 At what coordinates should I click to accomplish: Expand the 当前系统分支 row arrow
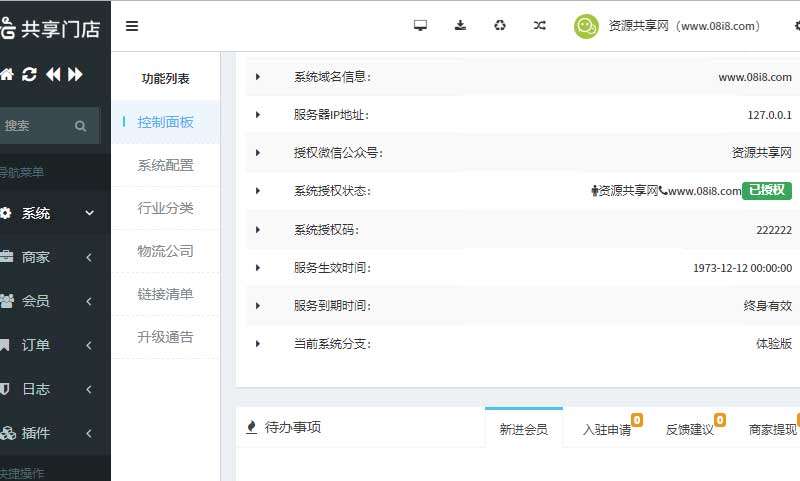[258, 344]
